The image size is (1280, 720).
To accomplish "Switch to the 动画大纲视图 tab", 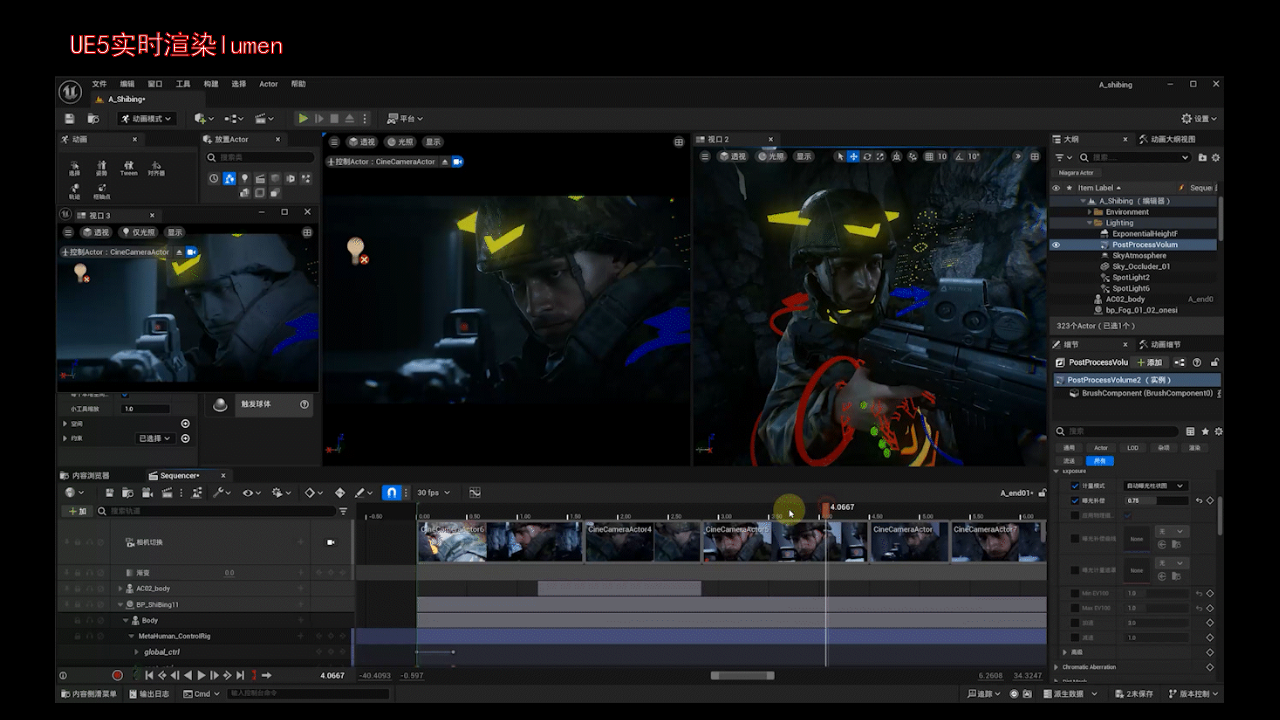I will 1167,139.
